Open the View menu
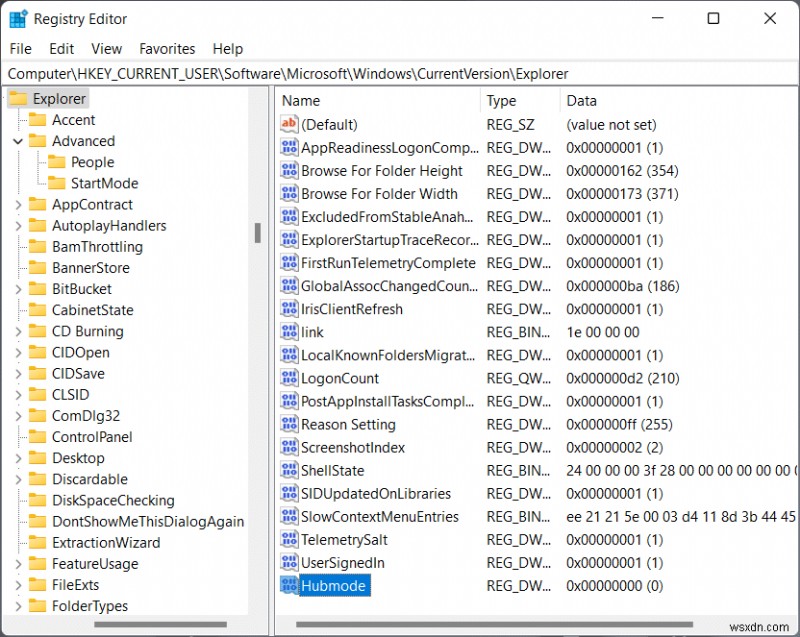 107,49
